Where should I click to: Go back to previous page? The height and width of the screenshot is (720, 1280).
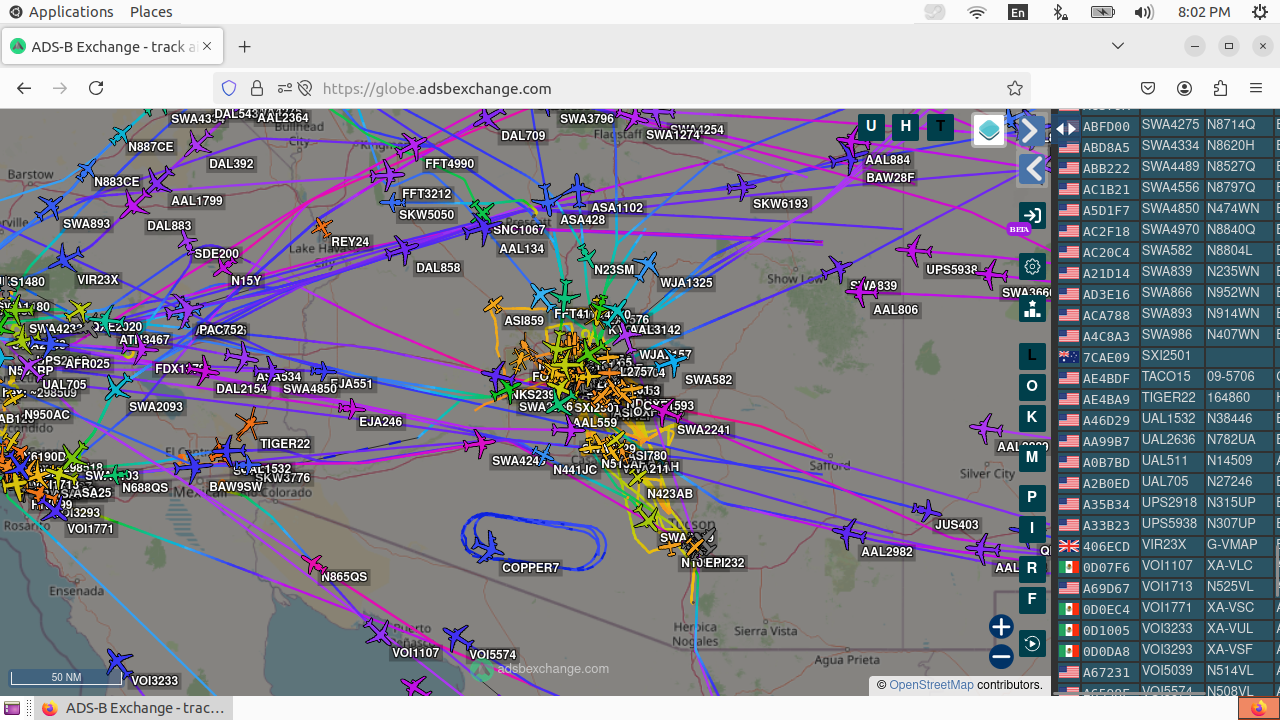[24, 88]
